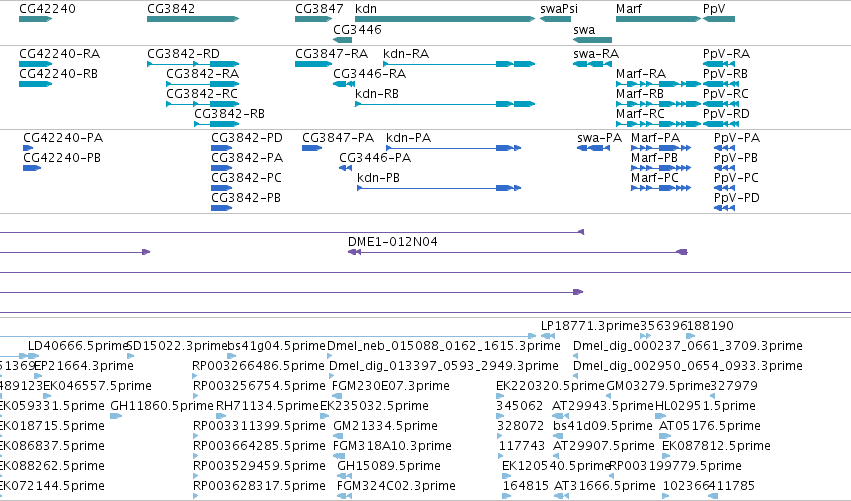
Task: Select protein Marf-PB
Action: click(661, 168)
